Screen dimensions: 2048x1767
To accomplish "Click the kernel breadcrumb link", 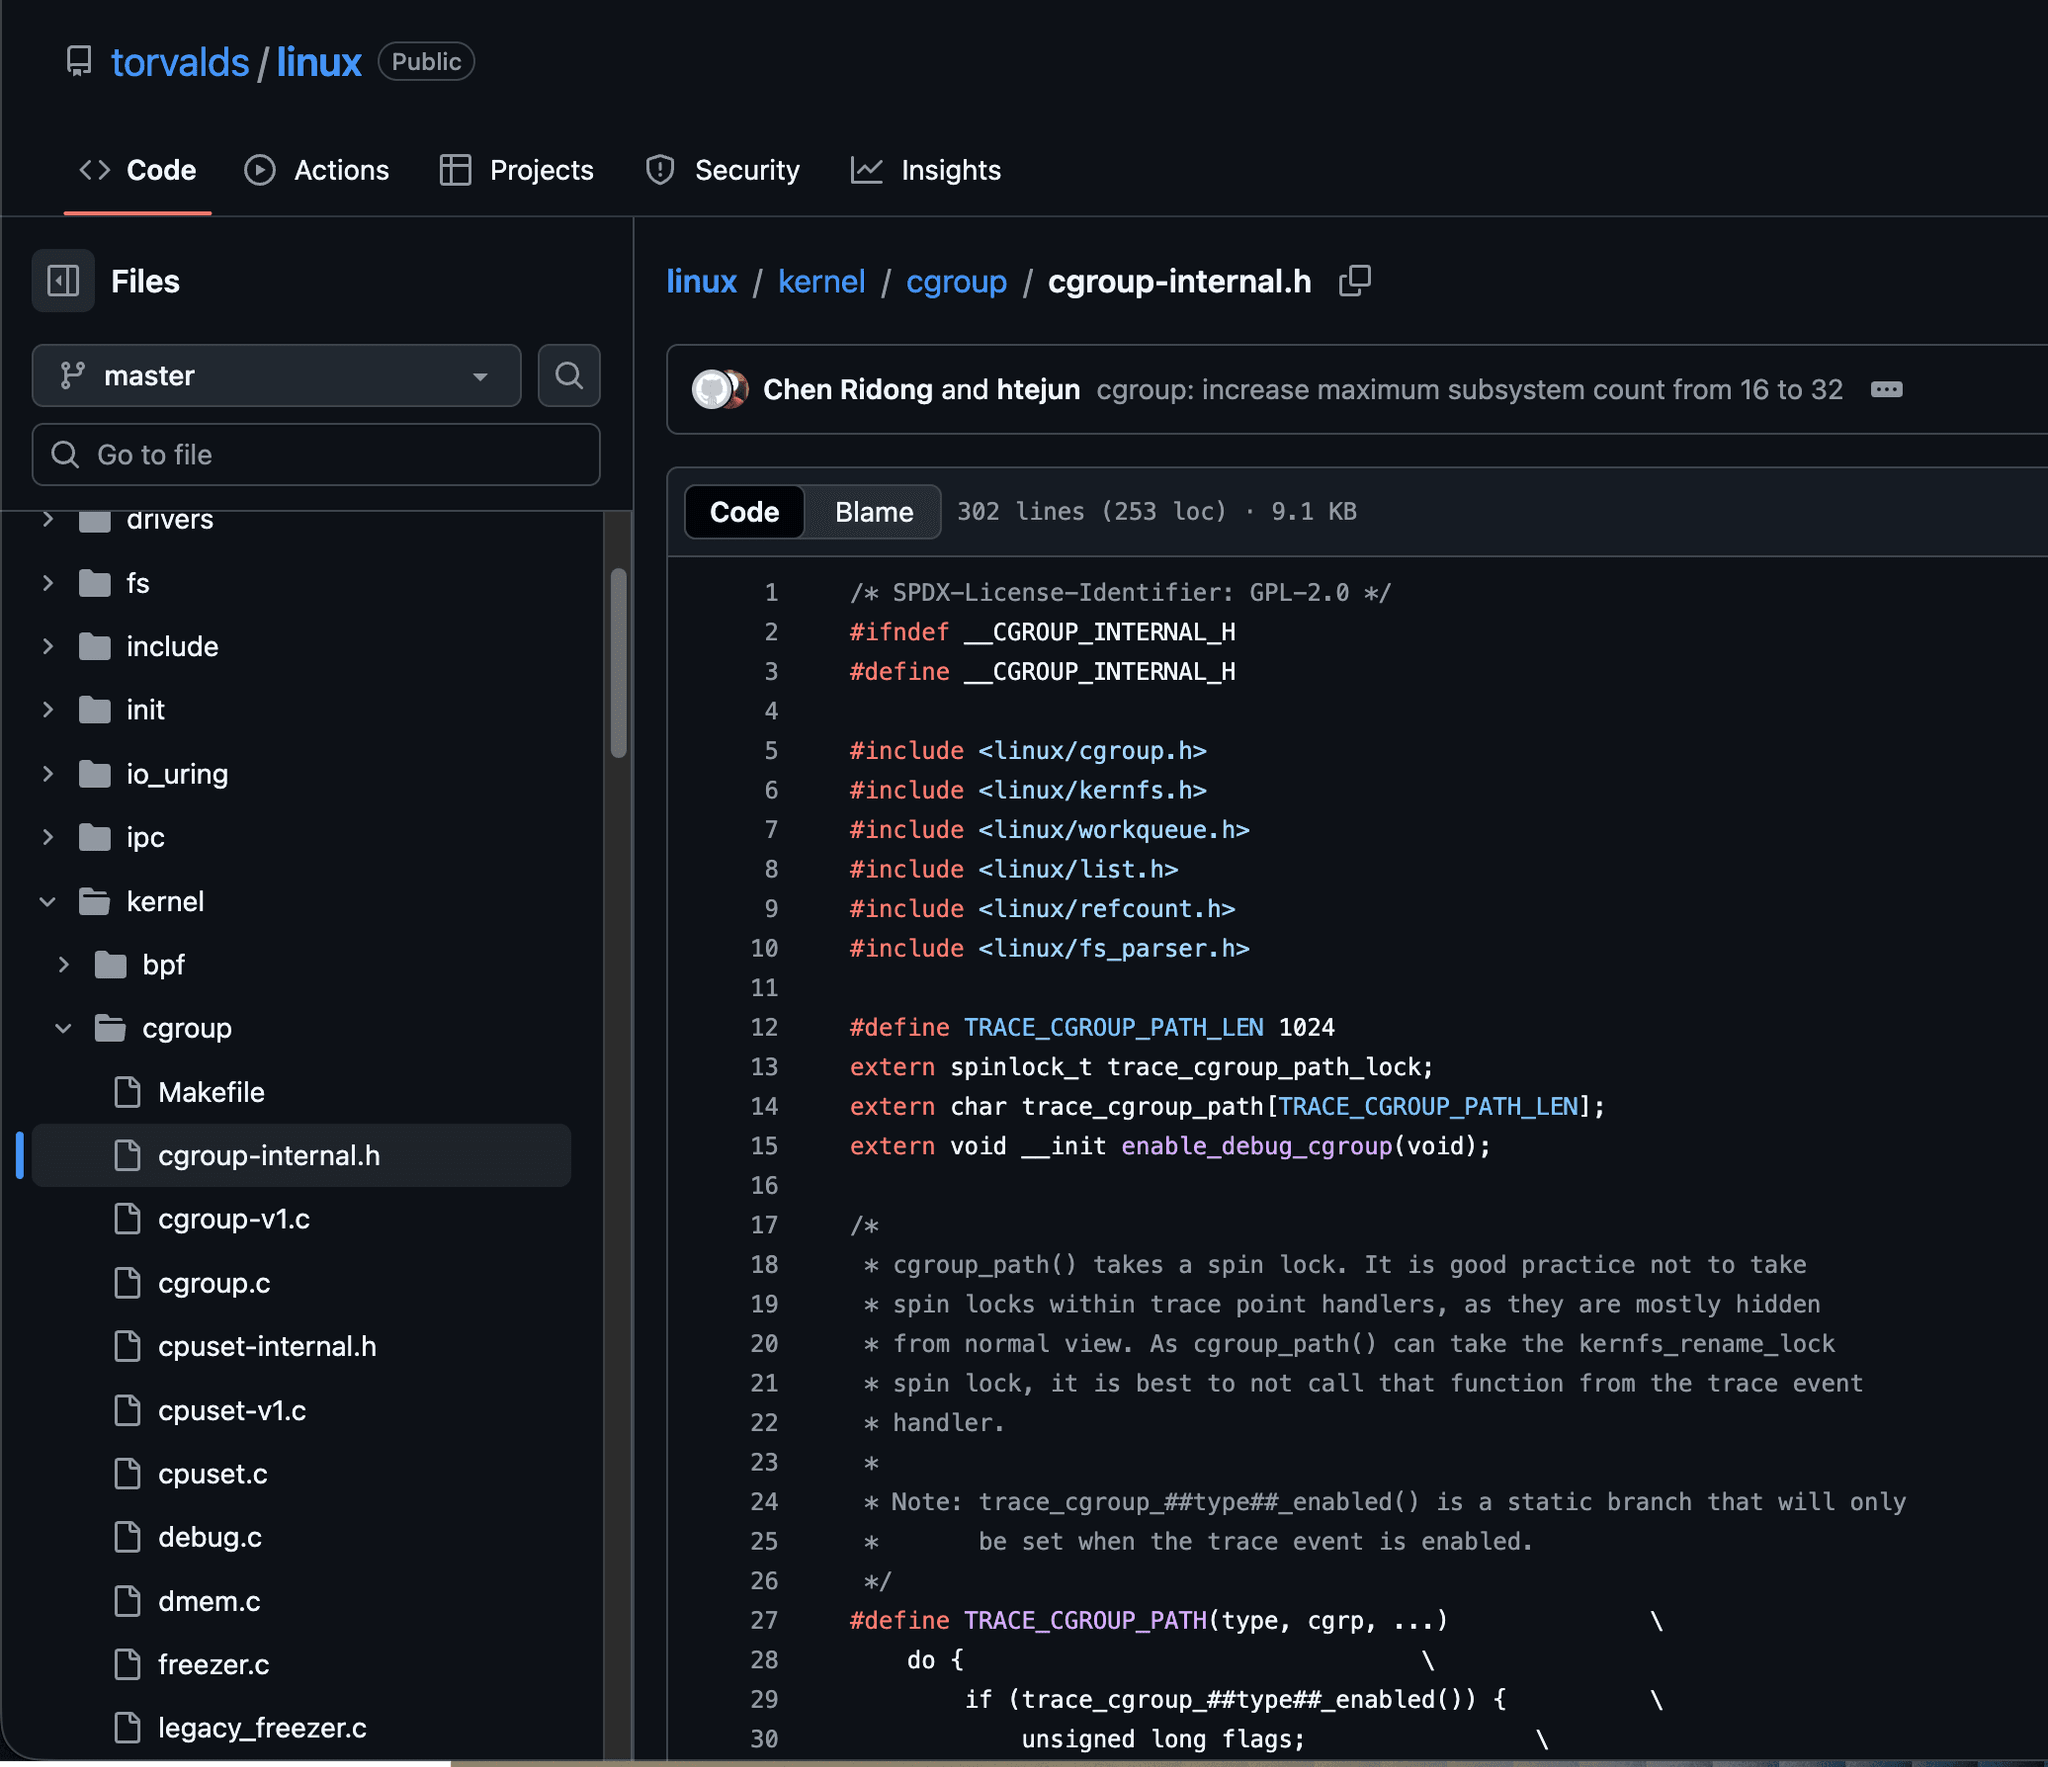I will 821,281.
